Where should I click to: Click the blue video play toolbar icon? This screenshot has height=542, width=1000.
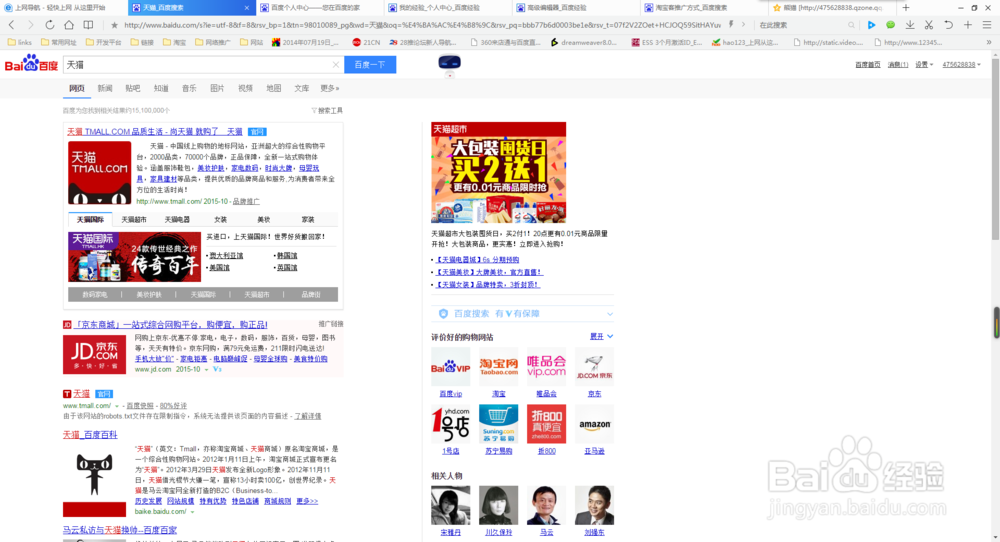(x=871, y=25)
